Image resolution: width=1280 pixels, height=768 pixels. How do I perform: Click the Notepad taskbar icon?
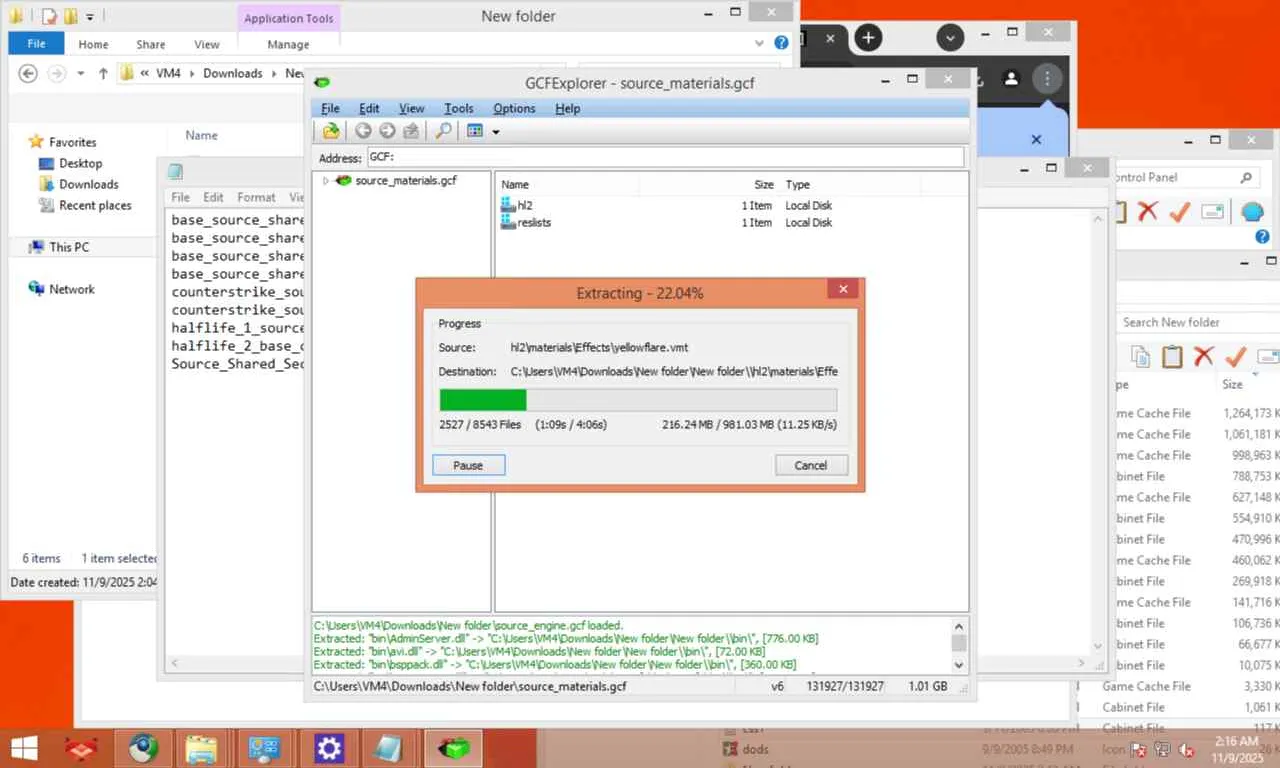[390, 748]
